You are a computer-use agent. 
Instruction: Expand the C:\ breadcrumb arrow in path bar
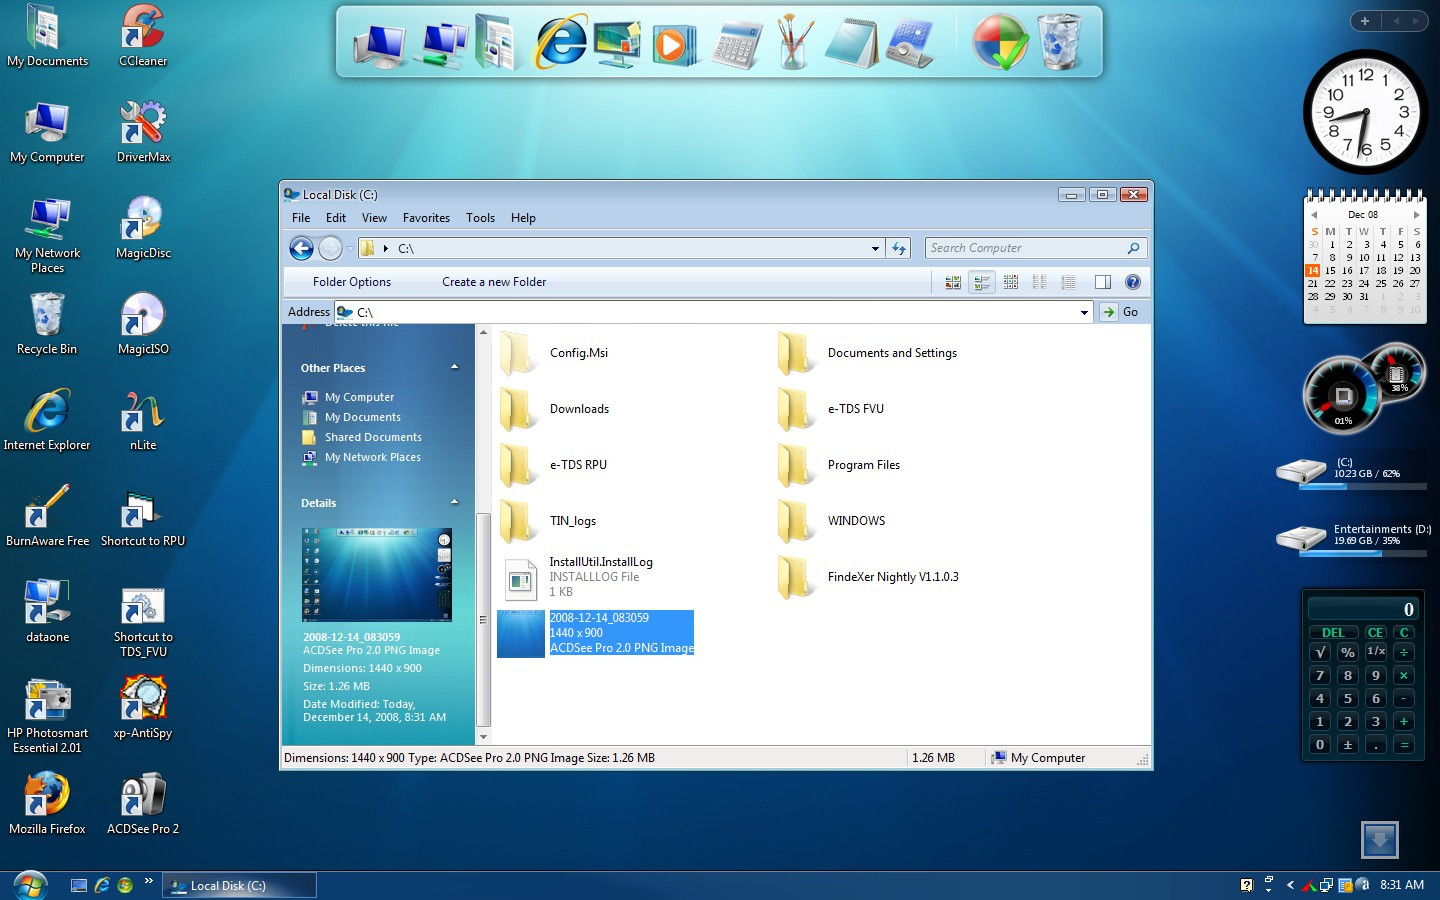pyautogui.click(x=385, y=248)
